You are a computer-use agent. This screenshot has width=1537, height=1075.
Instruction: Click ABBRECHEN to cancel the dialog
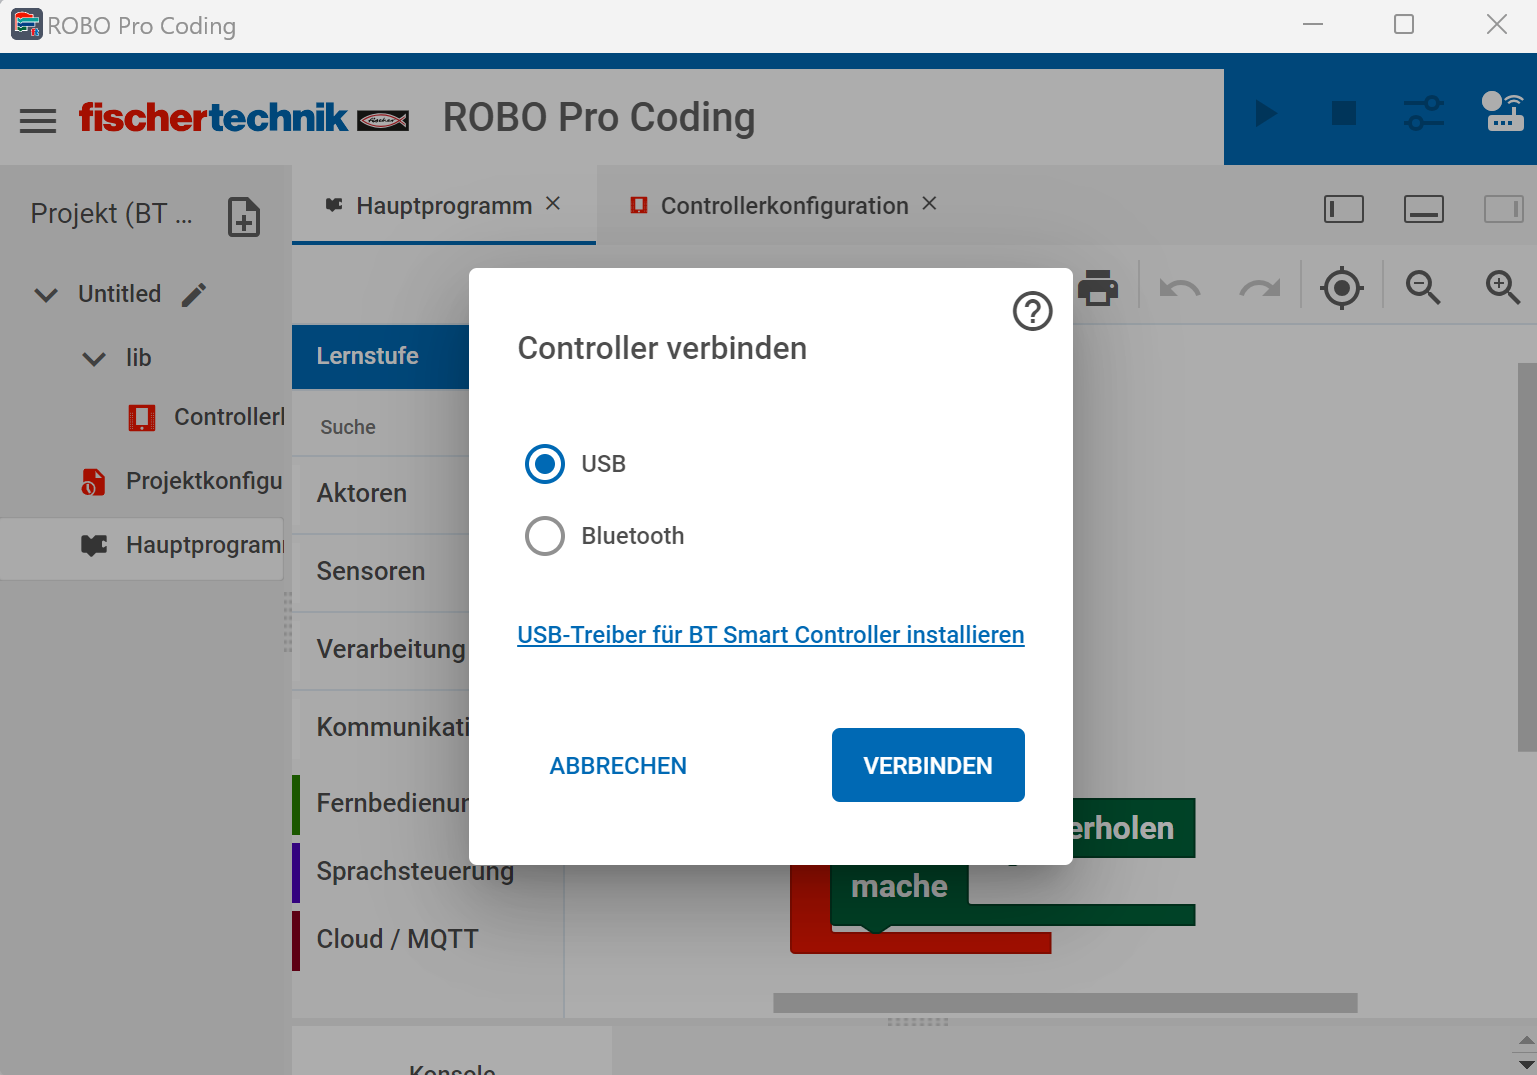click(x=618, y=766)
